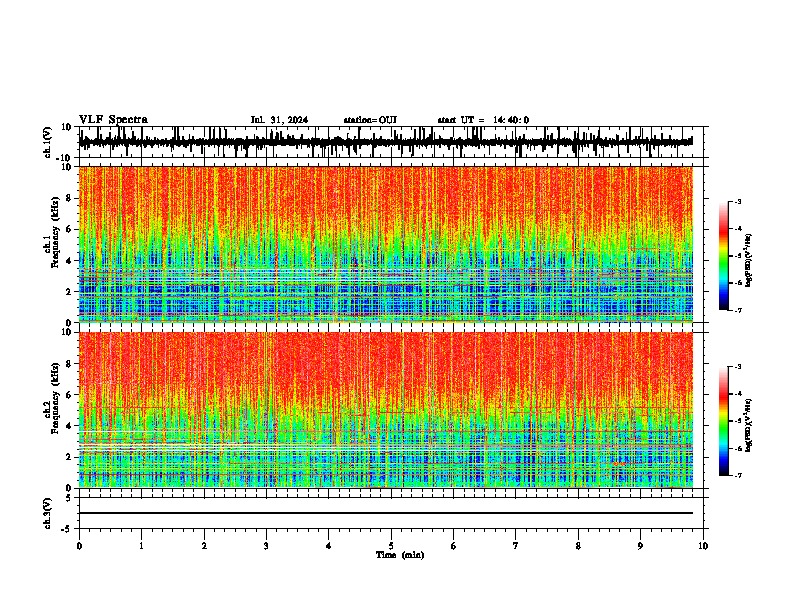Click the ch.2 color bar log(PSD) units label
Screen dimensions: 792x612
point(749,425)
